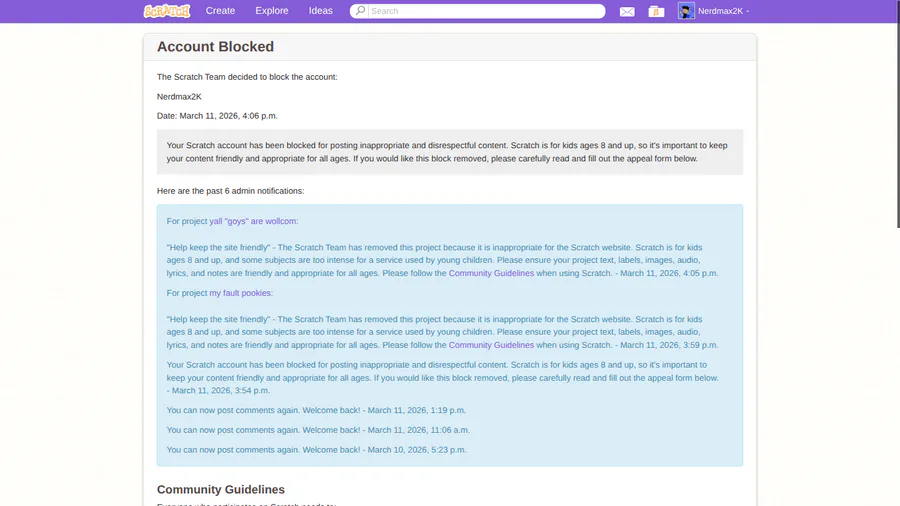Focus the Search input field
Screen dimensions: 900x506
(x=486, y=11)
